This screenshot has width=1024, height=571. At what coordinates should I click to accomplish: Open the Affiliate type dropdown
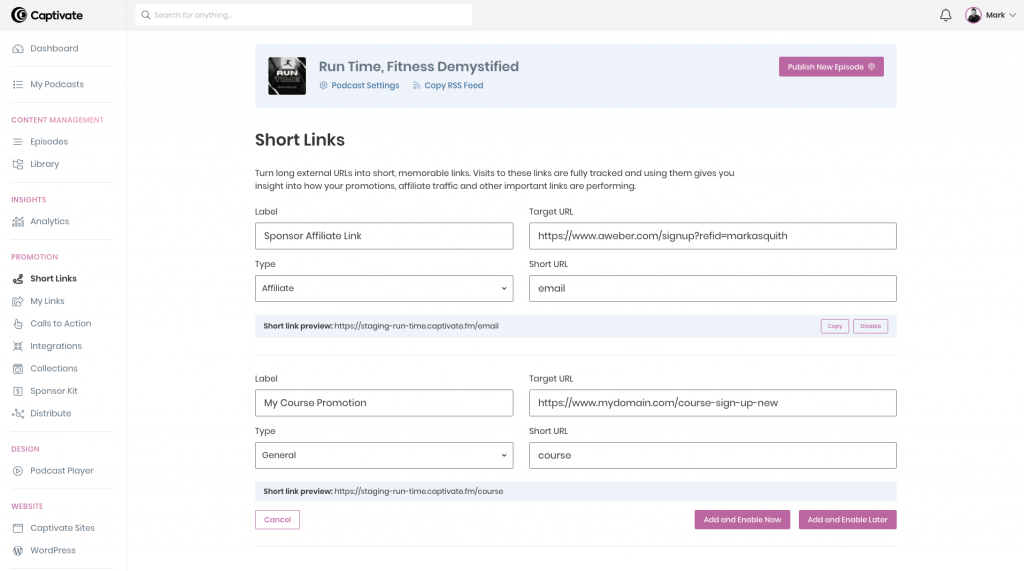(x=385, y=288)
